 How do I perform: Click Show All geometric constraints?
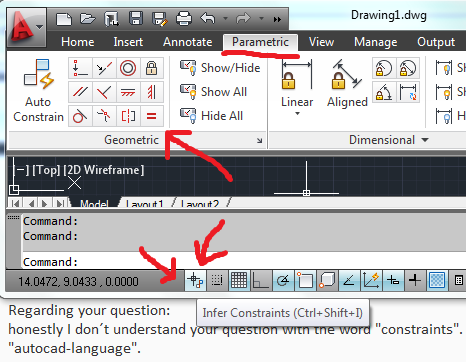[214, 92]
